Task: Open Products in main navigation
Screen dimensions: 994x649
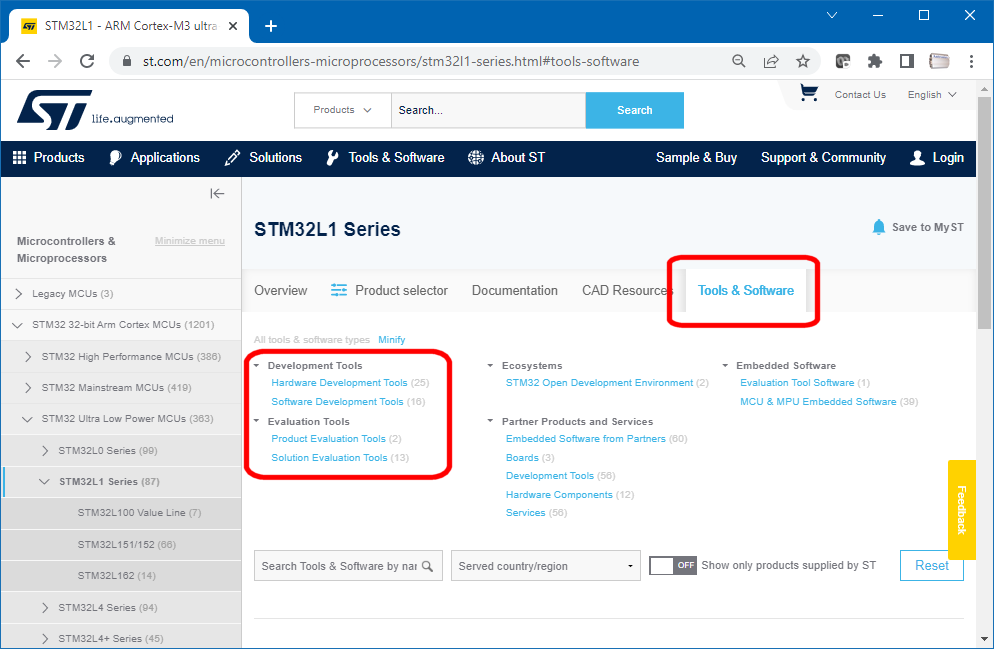Action: click(49, 158)
